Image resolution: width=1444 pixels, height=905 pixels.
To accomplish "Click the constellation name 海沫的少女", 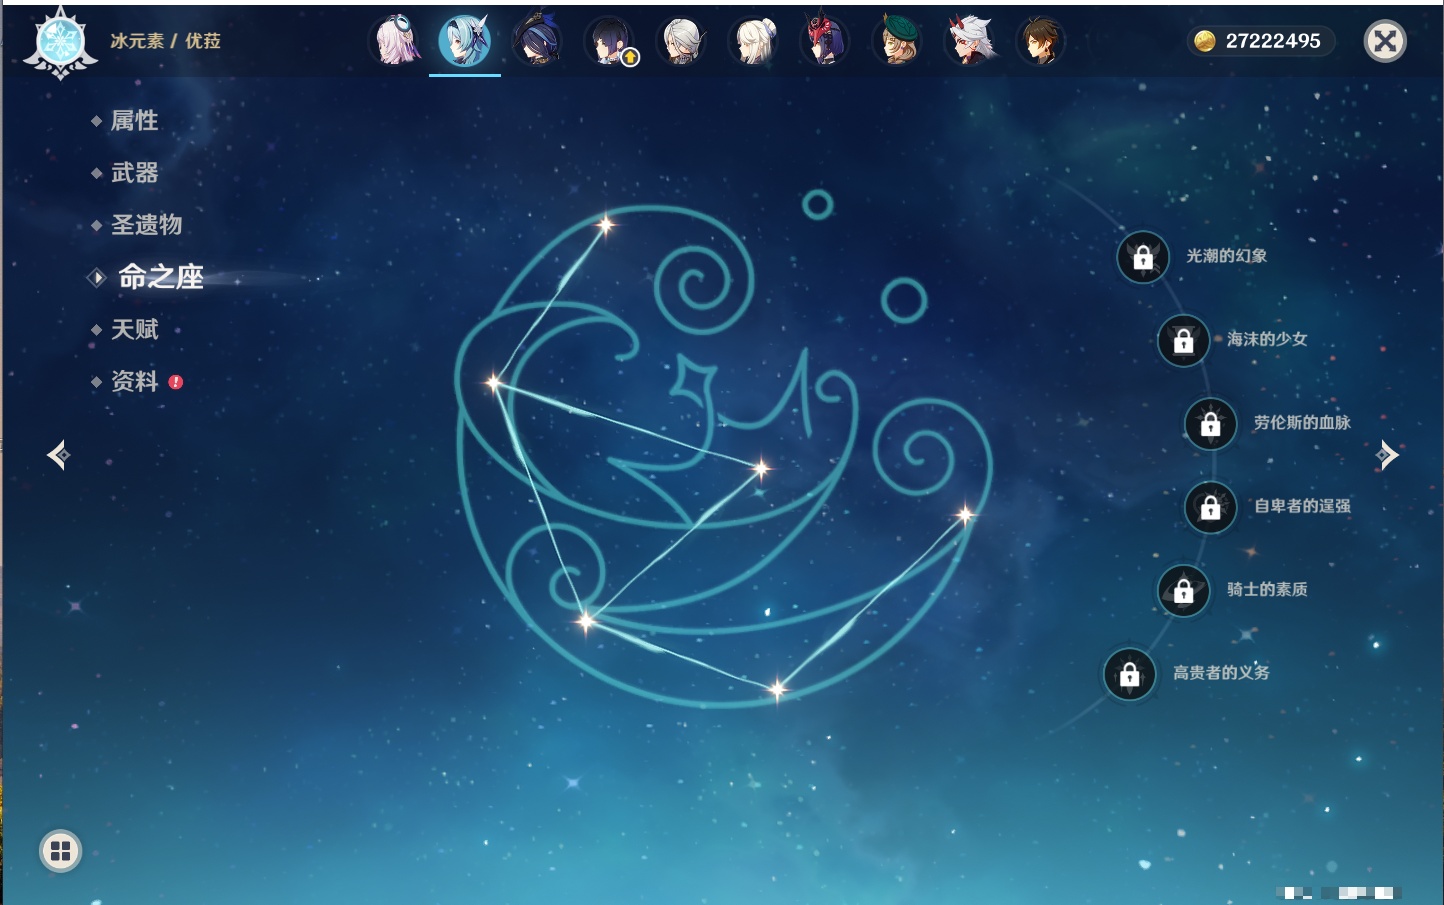I will point(1268,339).
